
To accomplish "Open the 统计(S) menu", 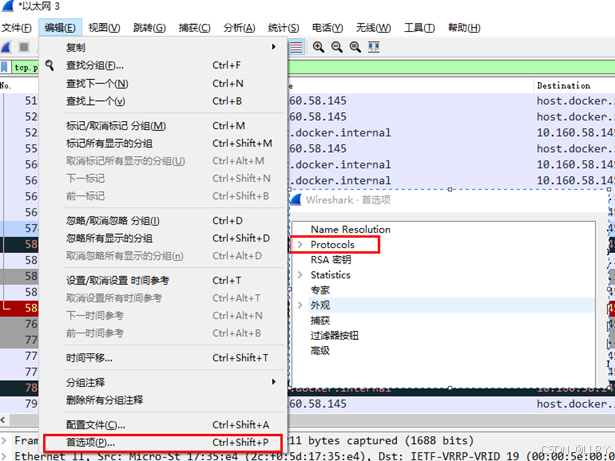I will tap(283, 28).
